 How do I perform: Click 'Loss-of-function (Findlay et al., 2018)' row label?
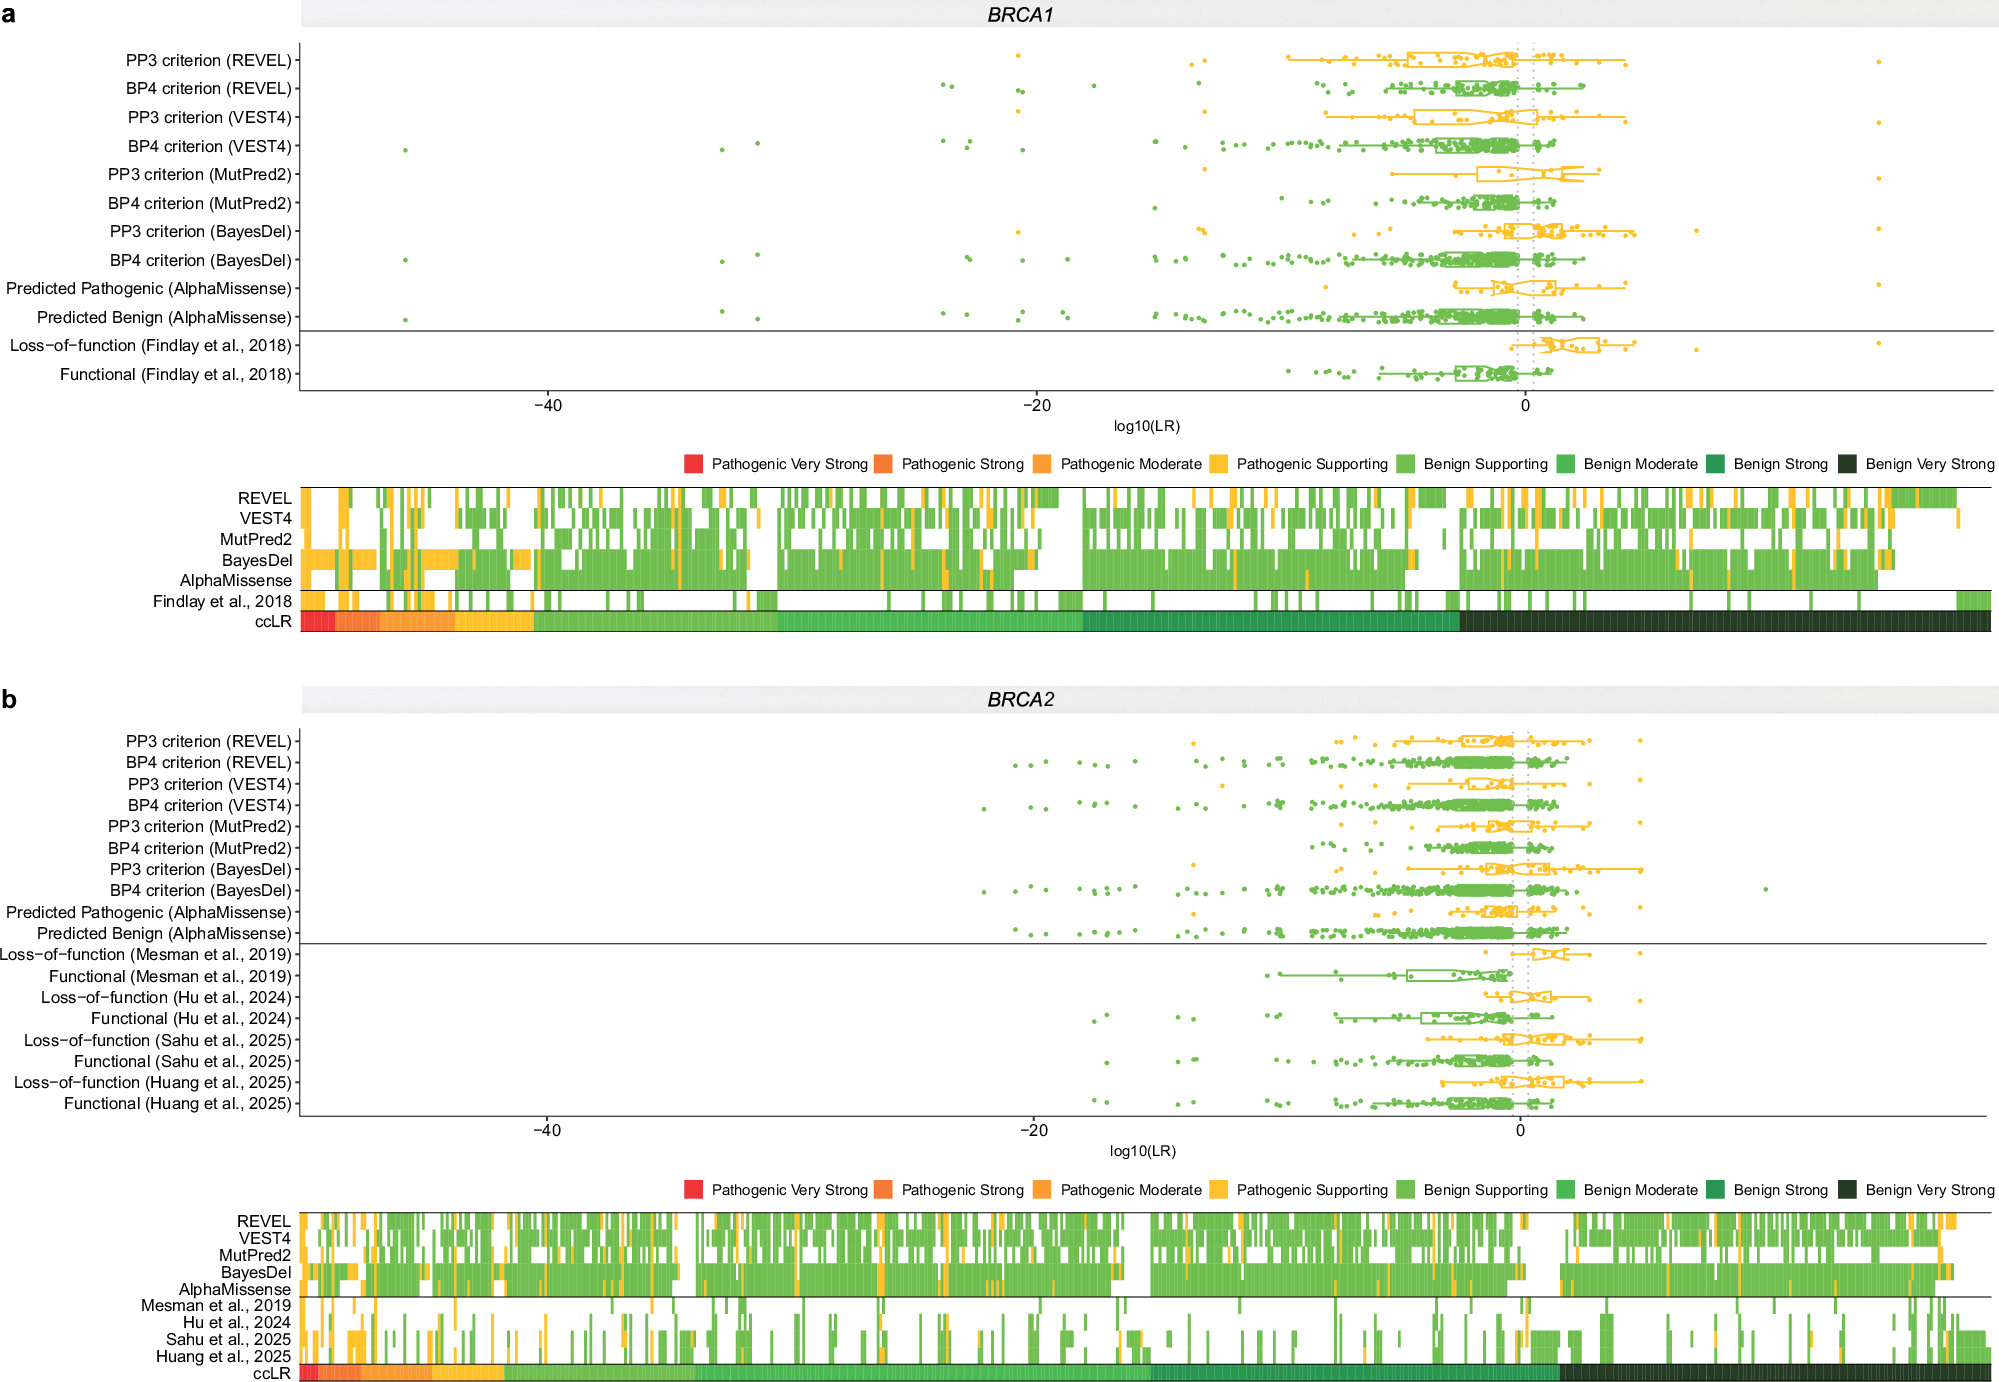[150, 345]
